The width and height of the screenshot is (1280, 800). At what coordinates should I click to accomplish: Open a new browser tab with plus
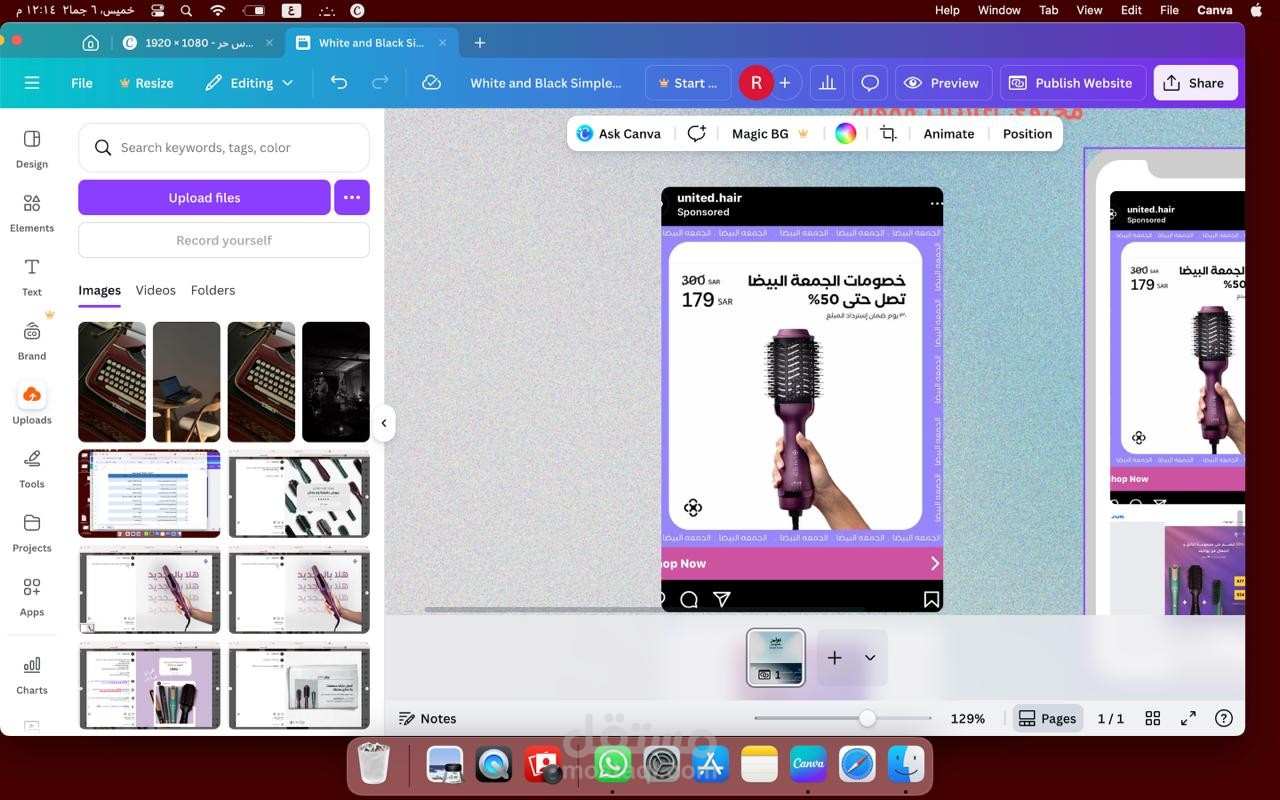[x=480, y=43]
